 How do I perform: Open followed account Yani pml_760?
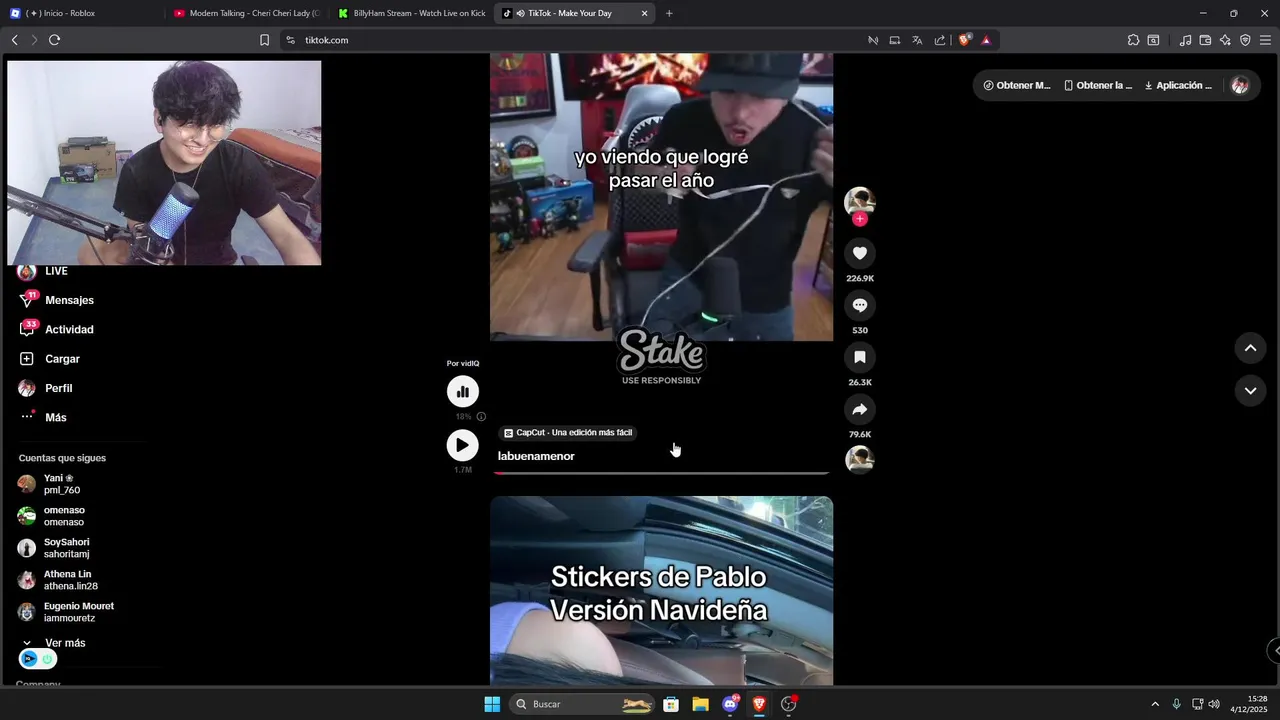[50, 484]
